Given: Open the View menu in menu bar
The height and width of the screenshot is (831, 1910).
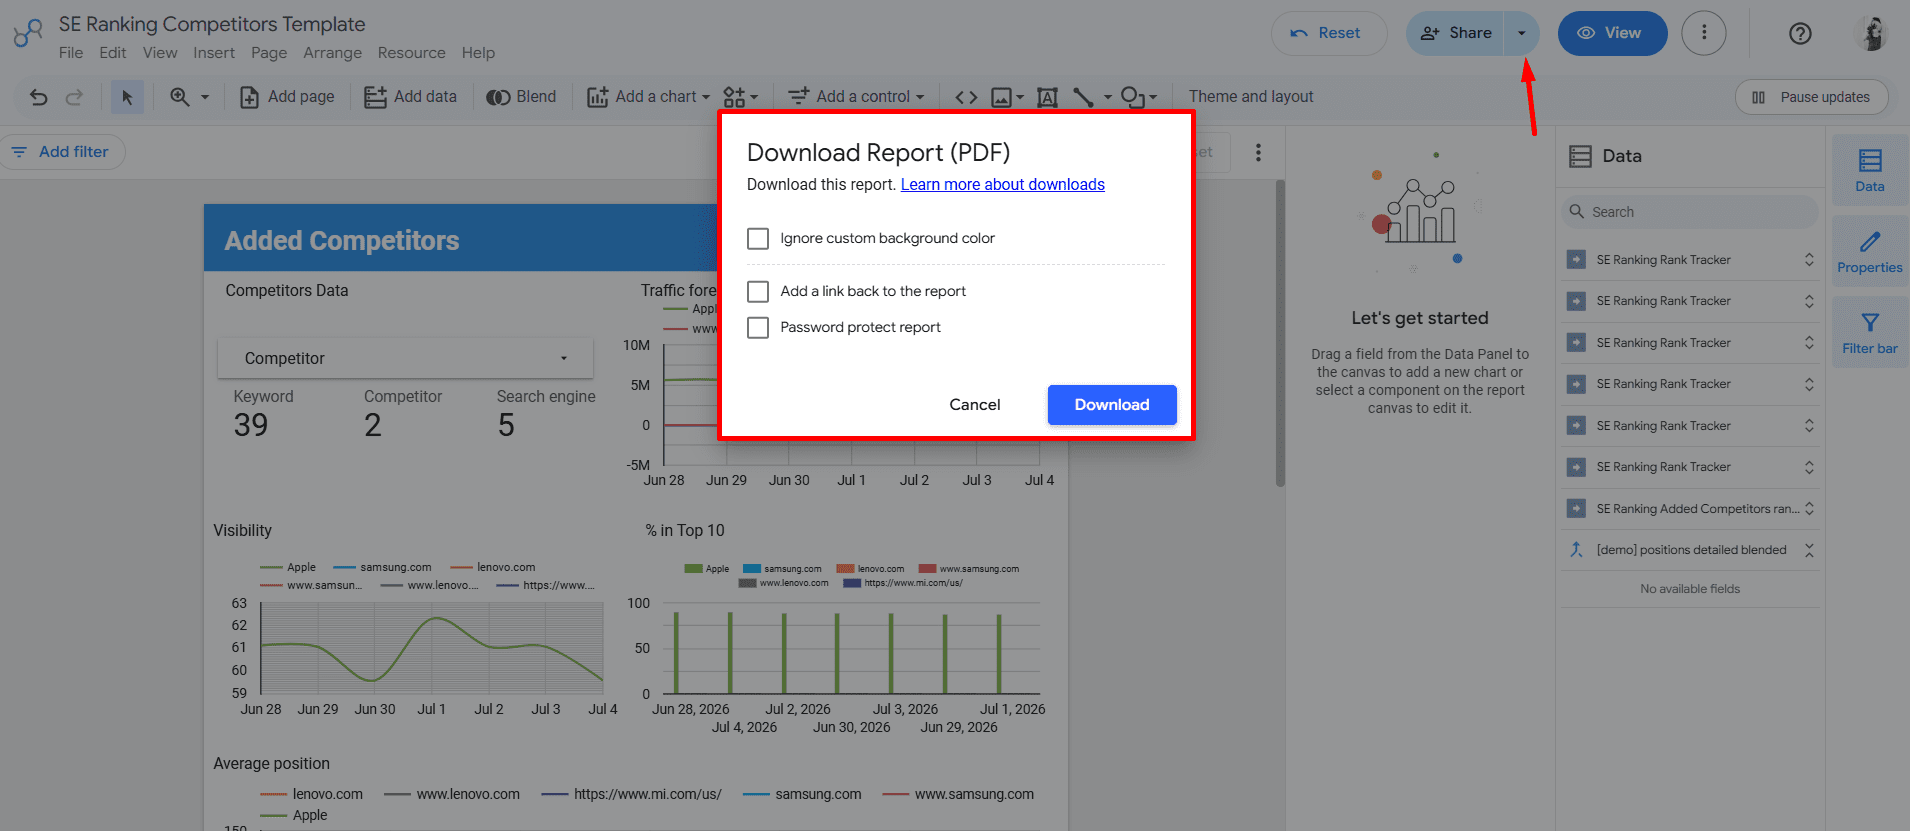Looking at the screenshot, I should click(x=160, y=53).
